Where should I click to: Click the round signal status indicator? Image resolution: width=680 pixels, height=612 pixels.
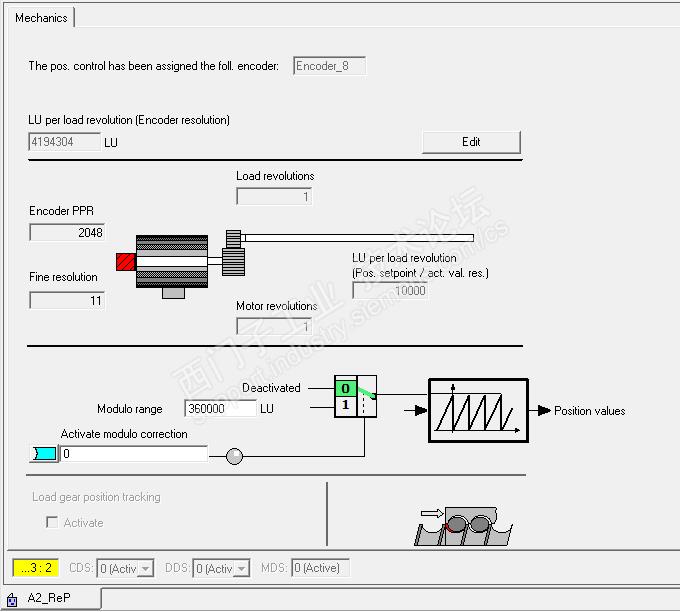point(234,456)
